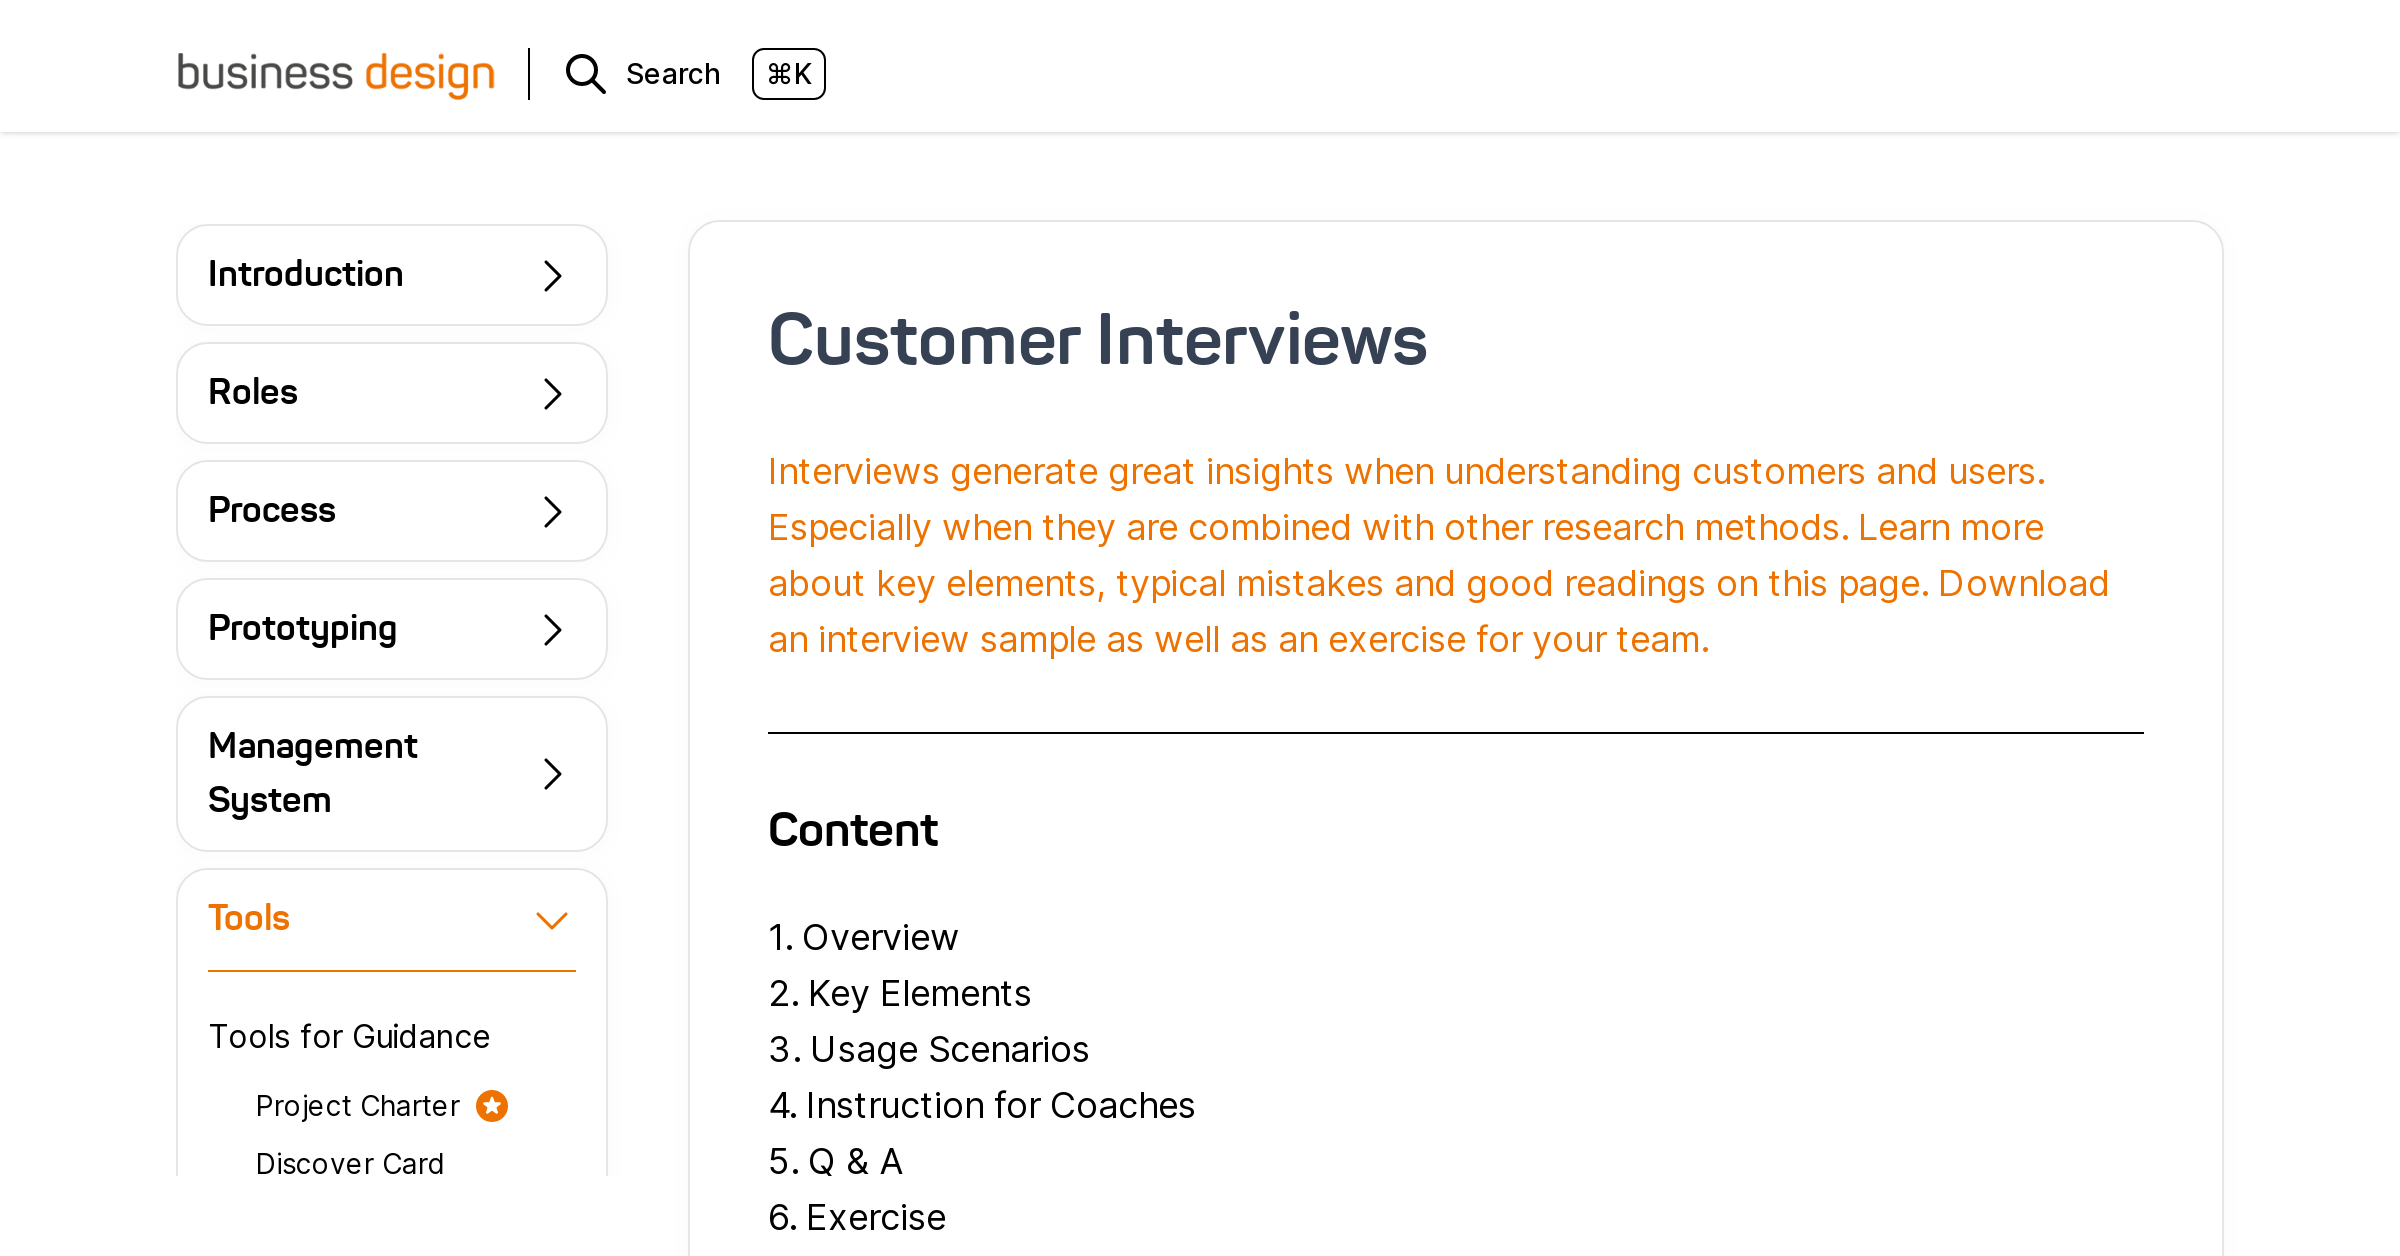Viewport: 2400px width, 1256px height.
Task: Click the search magnifier icon
Action: click(585, 74)
